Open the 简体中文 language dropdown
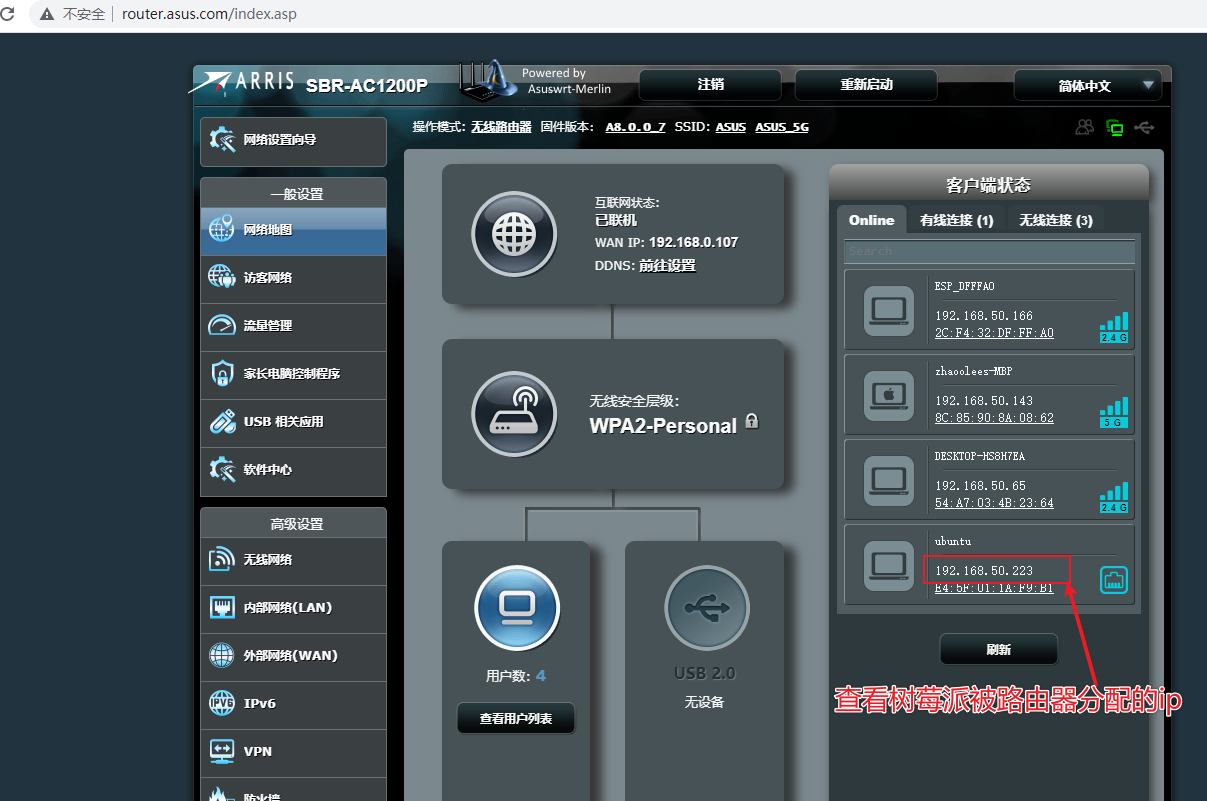1207x801 pixels. click(x=1087, y=86)
